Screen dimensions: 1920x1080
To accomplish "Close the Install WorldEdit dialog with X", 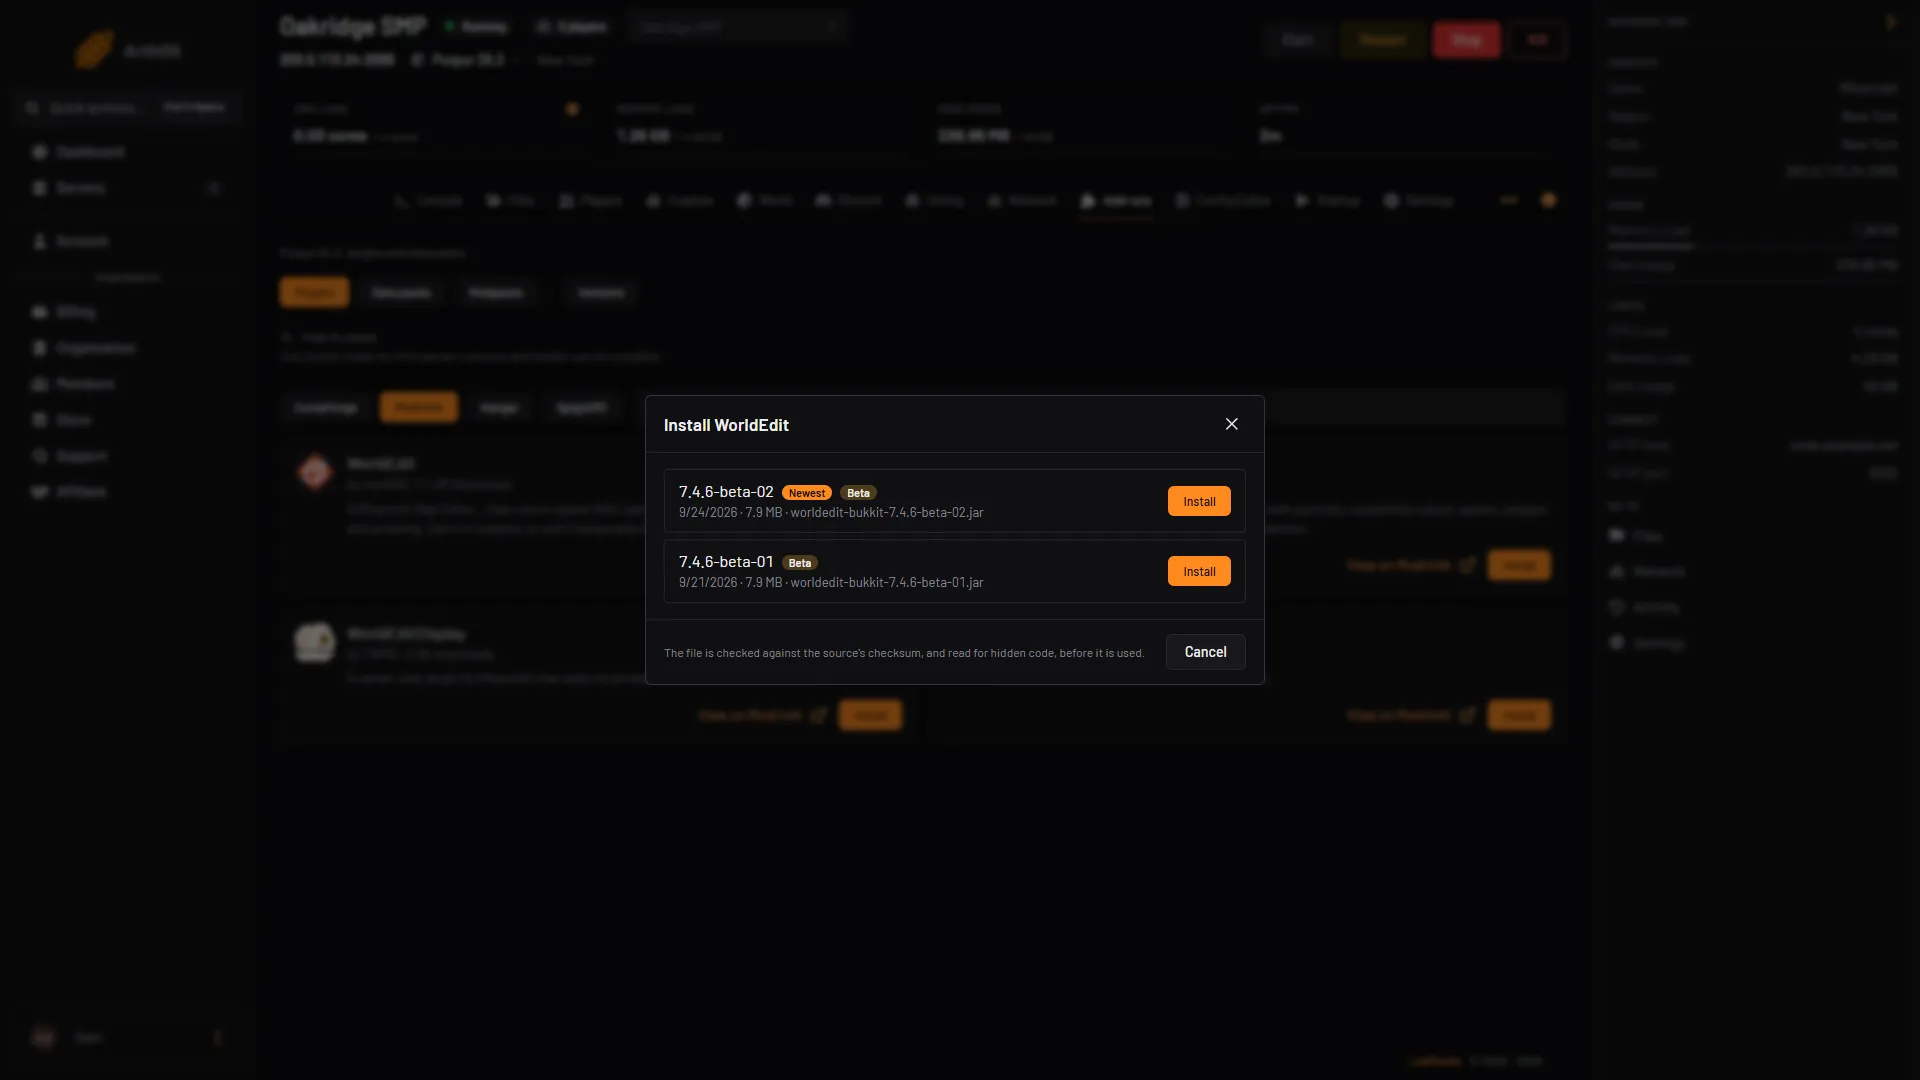I will tap(1231, 424).
